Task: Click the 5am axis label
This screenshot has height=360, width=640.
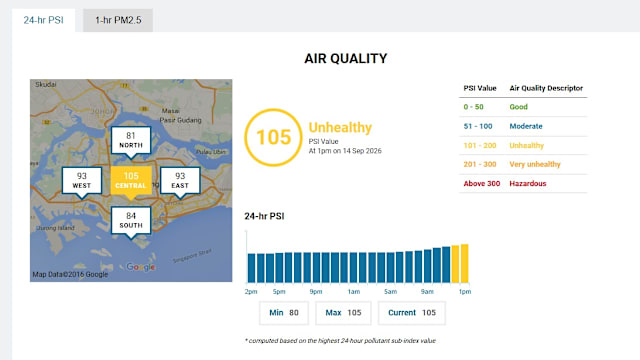Action: coord(391,291)
